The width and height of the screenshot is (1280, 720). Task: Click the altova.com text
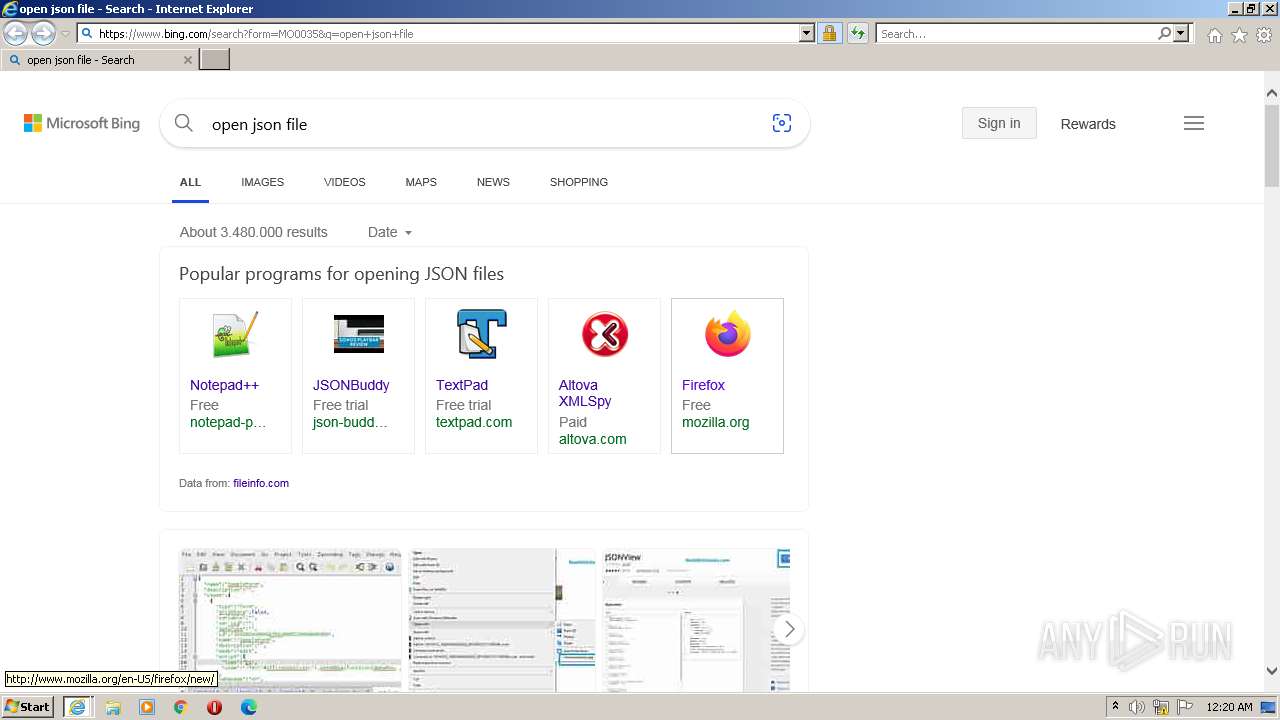point(593,439)
